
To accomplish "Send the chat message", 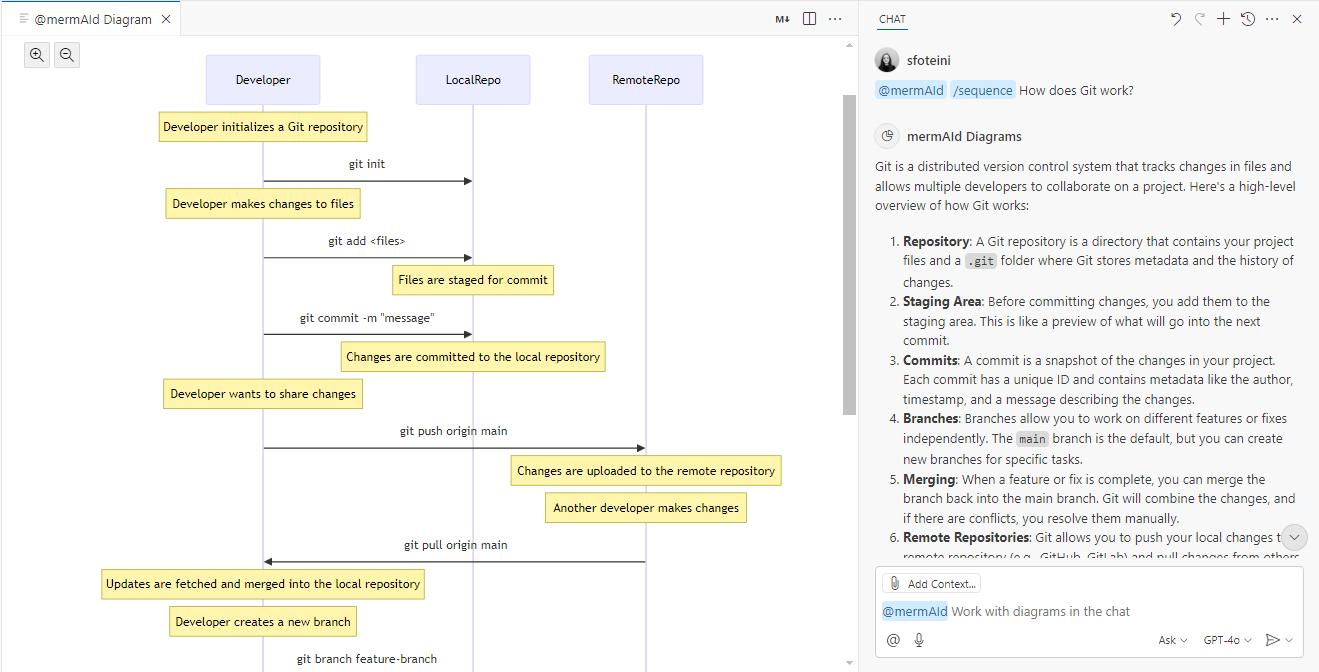I will pyautogui.click(x=1272, y=640).
